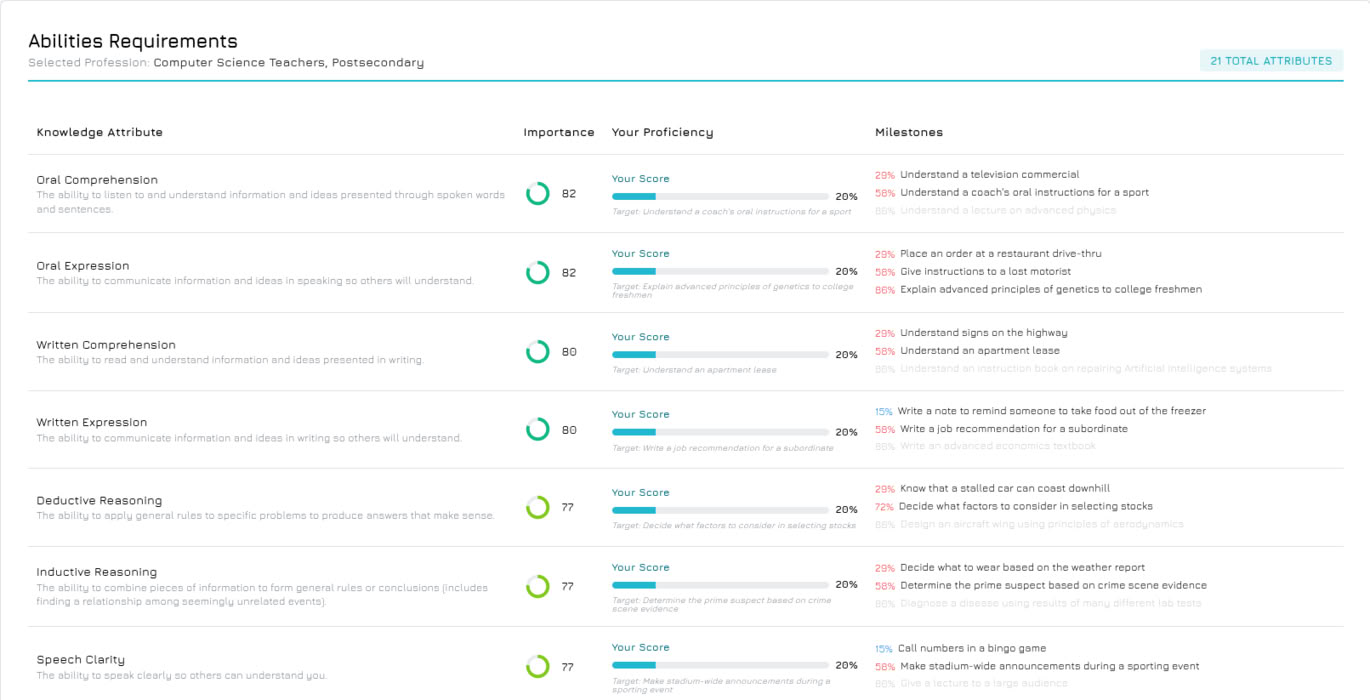Viewport: 1370px width, 700px height.
Task: Select milestone 'Understand a television commercial'
Action: pyautogui.click(x=989, y=175)
